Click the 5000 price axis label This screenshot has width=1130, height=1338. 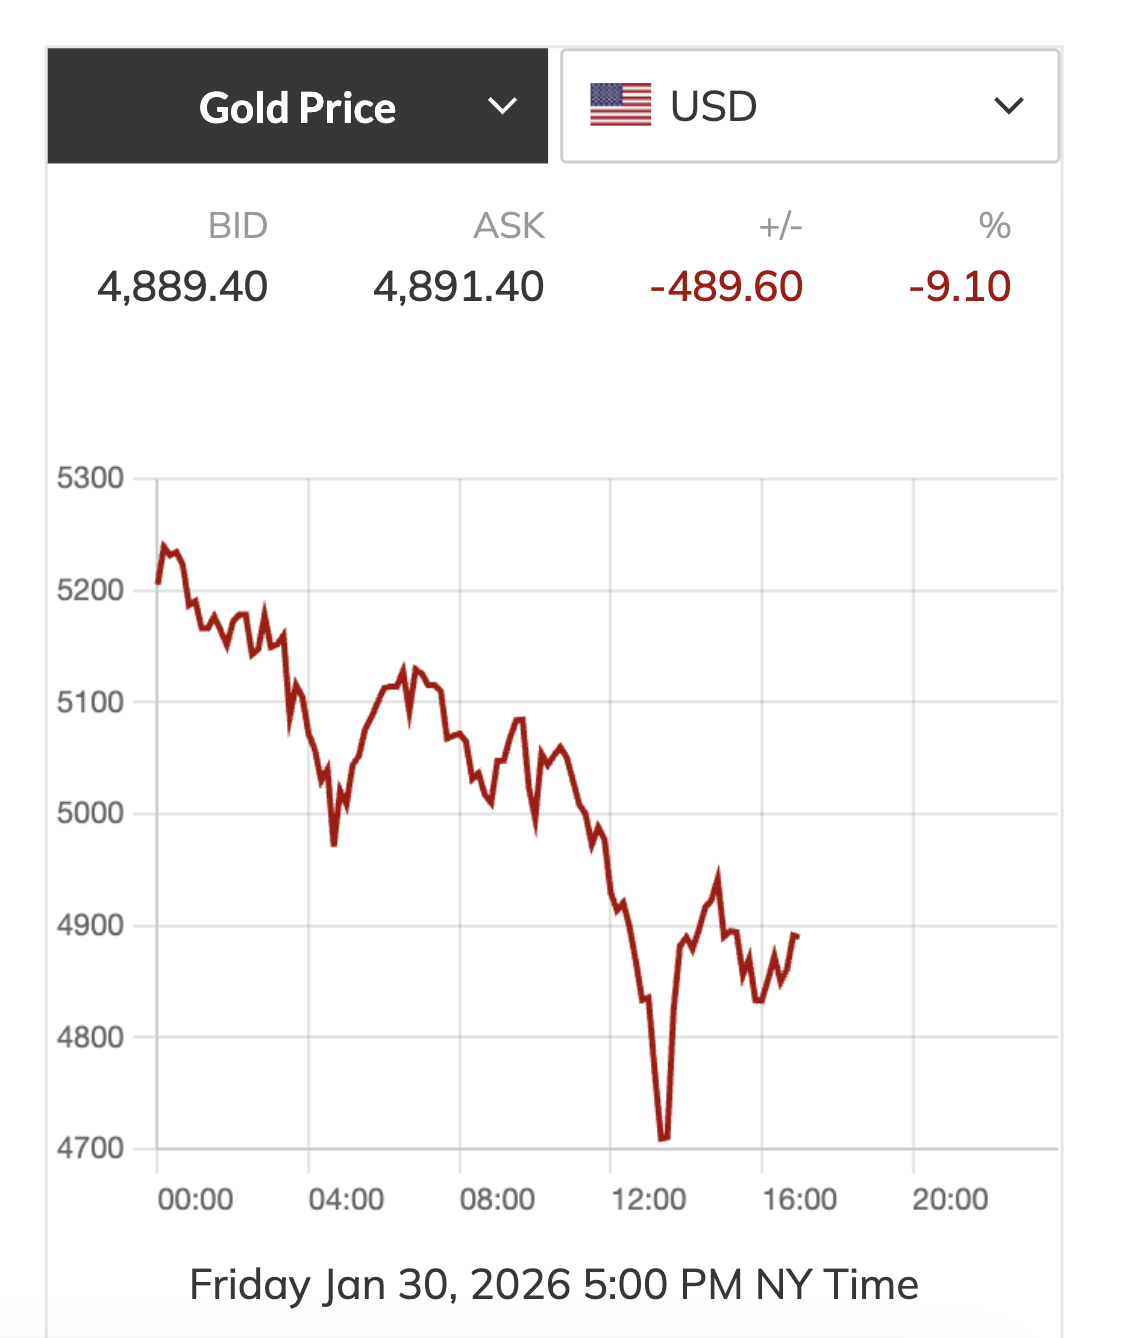90,813
